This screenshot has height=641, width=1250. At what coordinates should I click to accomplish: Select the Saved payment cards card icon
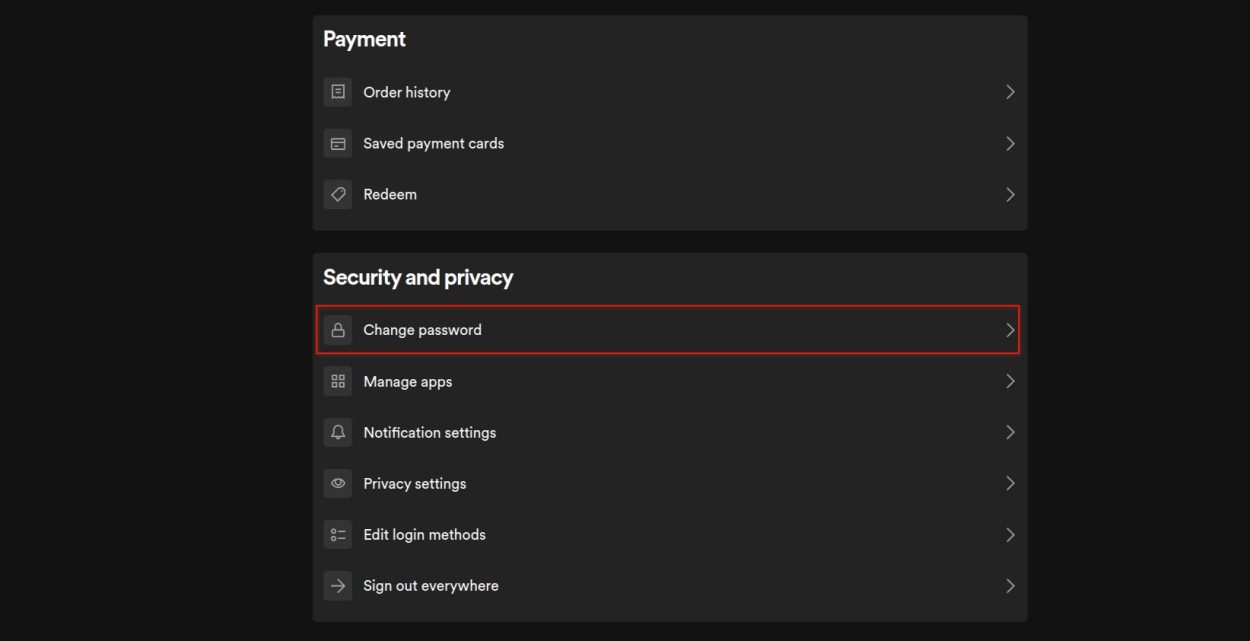[337, 143]
